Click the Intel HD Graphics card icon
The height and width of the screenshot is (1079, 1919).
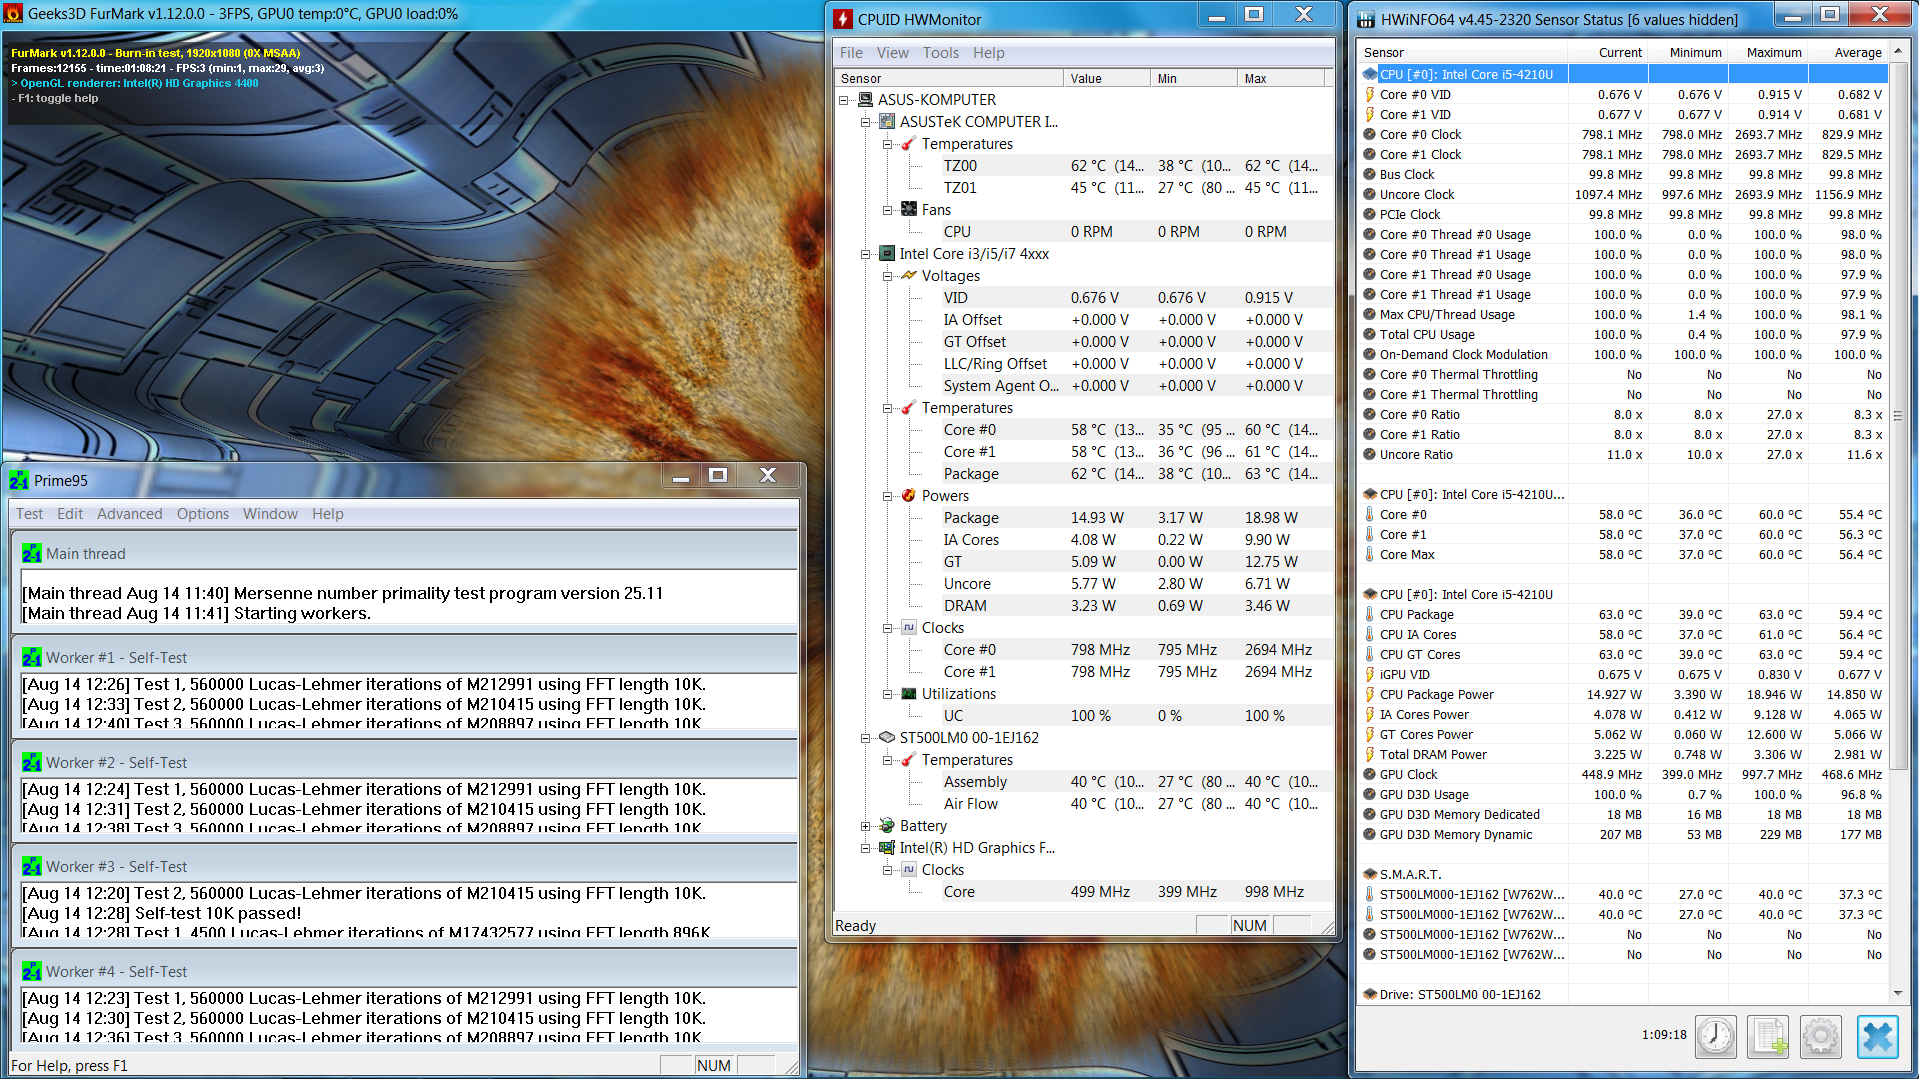click(x=886, y=848)
